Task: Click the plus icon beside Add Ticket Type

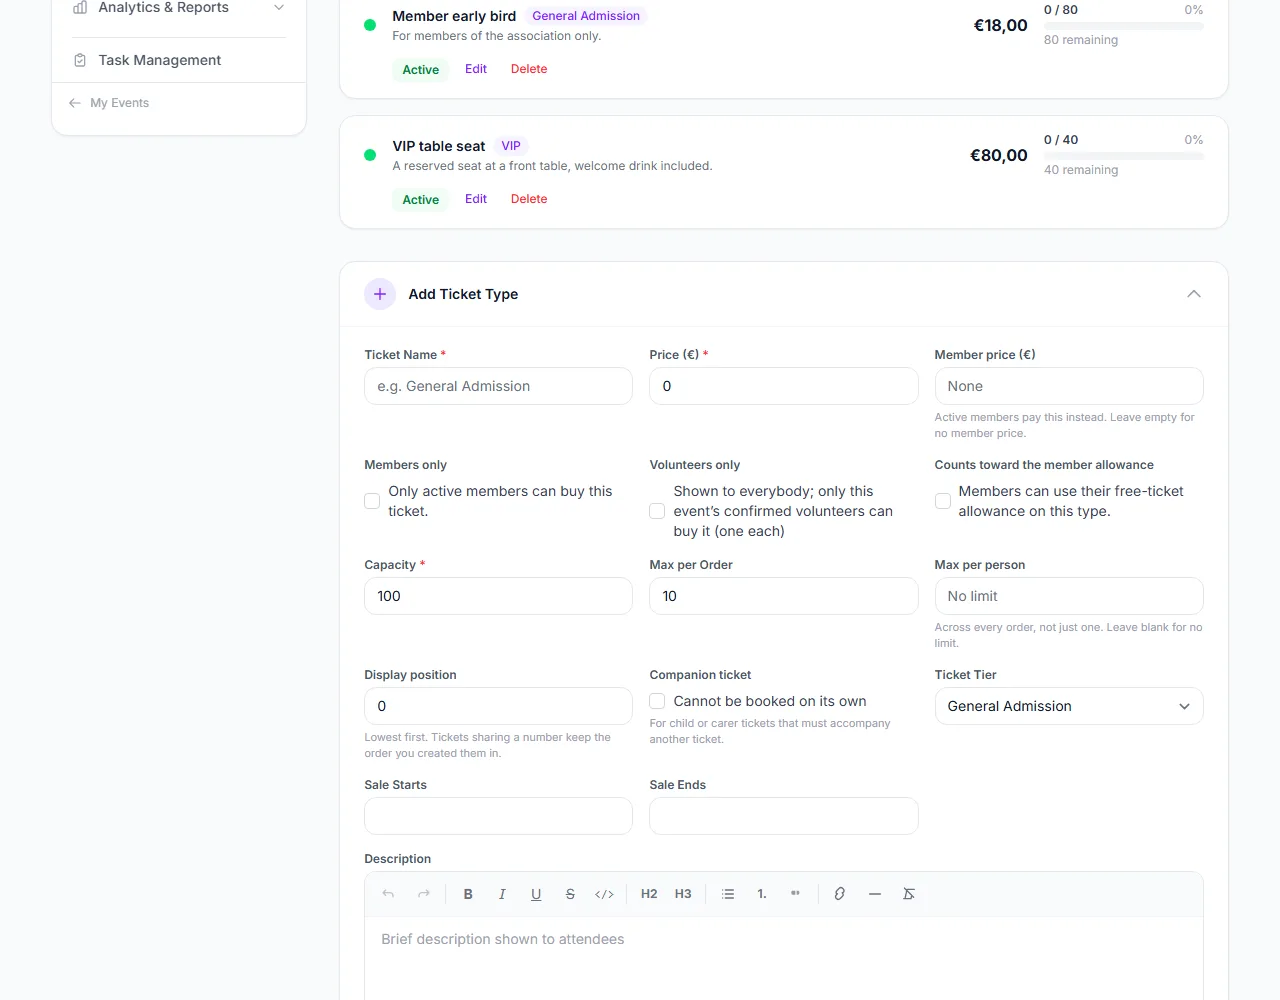Action: click(380, 294)
